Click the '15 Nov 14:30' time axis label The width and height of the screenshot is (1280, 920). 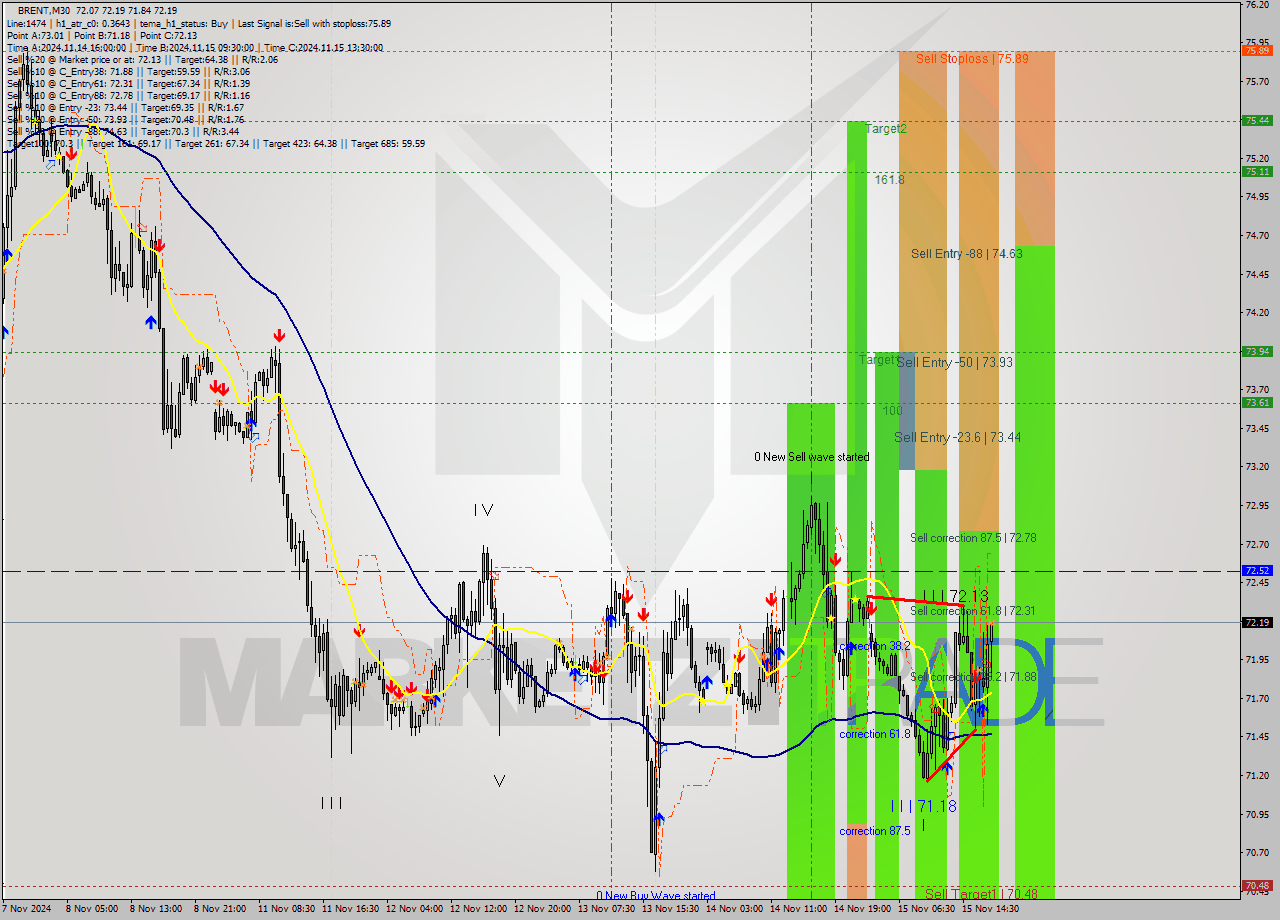[x=991, y=909]
